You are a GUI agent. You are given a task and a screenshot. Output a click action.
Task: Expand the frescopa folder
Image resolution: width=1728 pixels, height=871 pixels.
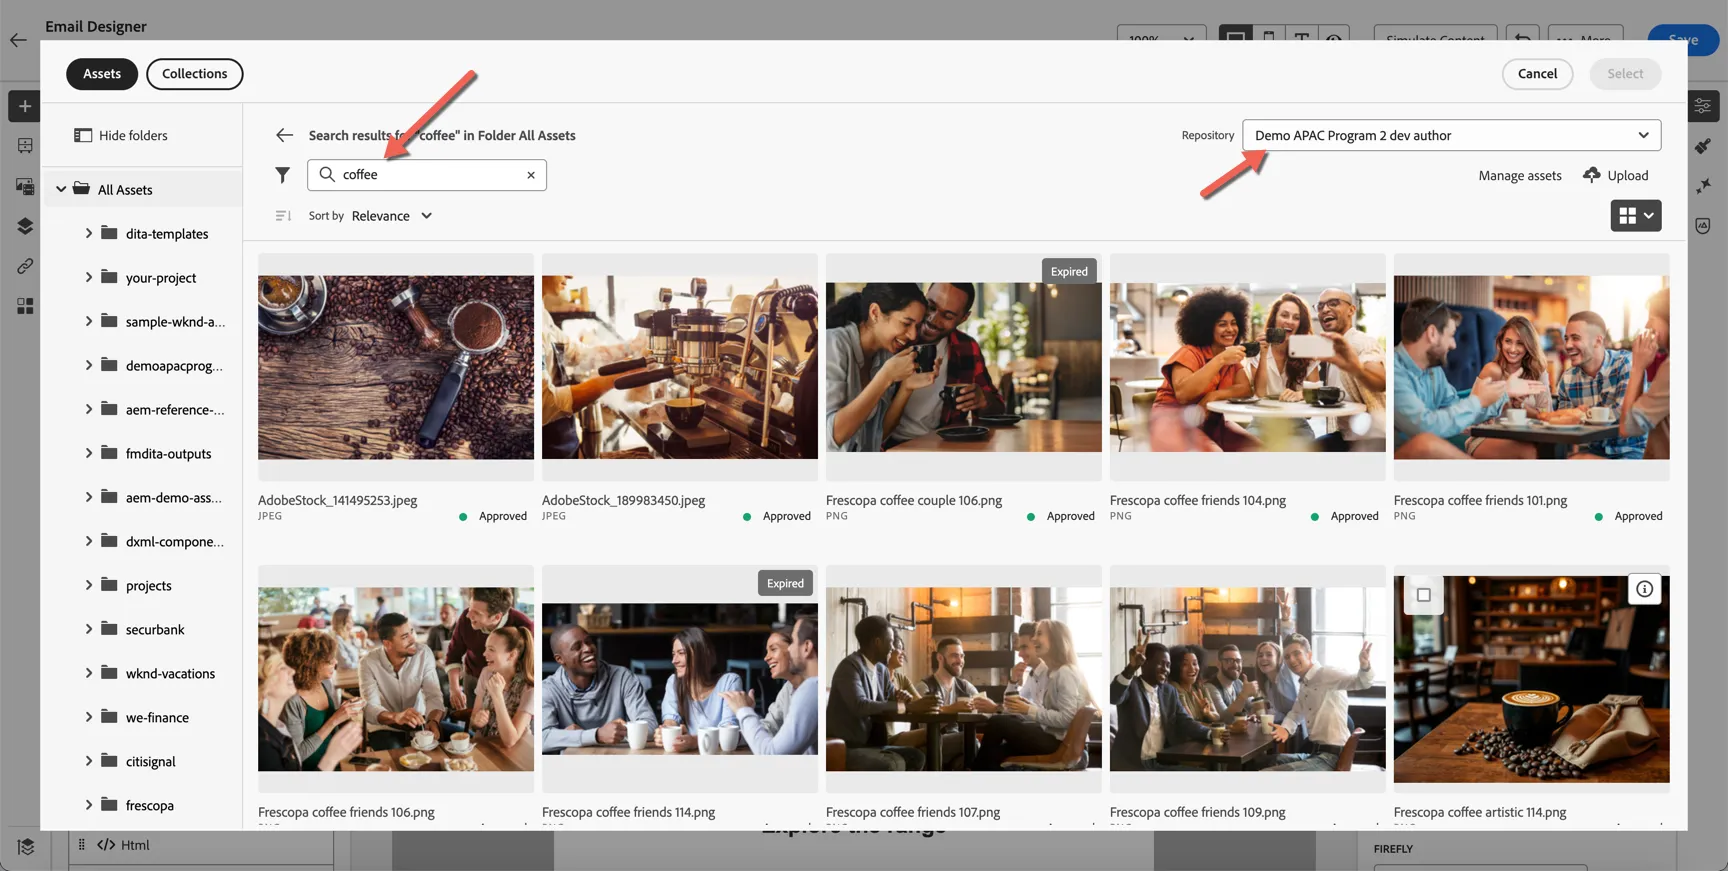point(88,805)
